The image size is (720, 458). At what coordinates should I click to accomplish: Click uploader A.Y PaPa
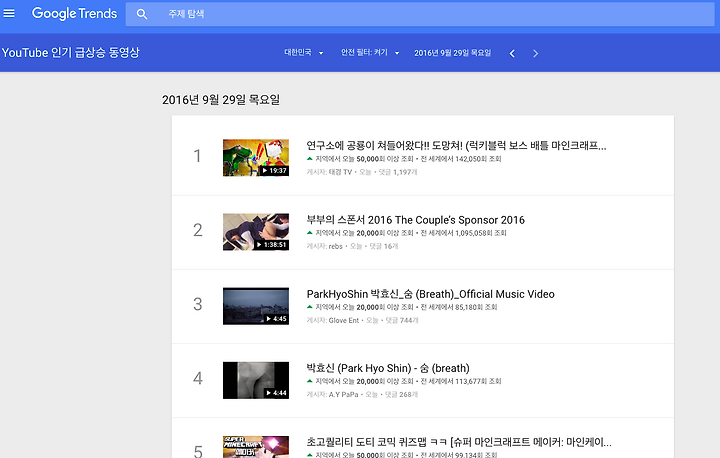tap(343, 394)
